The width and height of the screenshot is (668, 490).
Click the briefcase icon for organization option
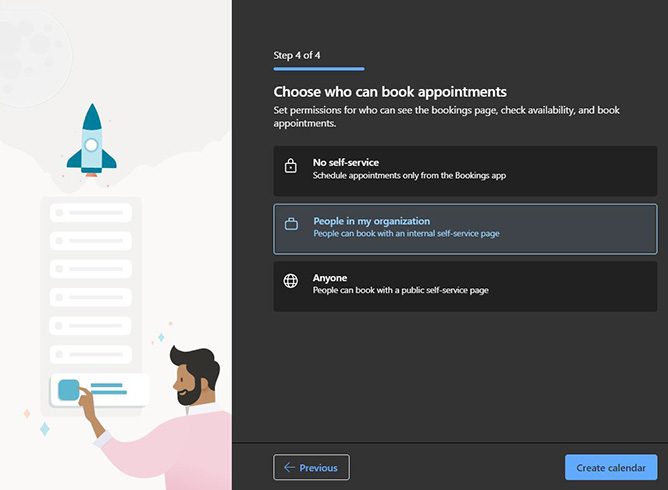click(291, 224)
